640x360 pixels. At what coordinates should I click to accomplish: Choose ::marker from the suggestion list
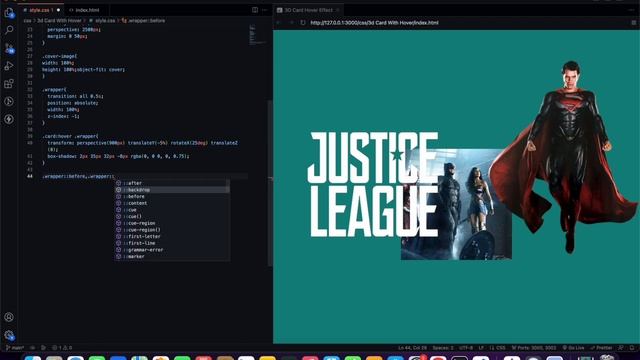(x=172, y=256)
